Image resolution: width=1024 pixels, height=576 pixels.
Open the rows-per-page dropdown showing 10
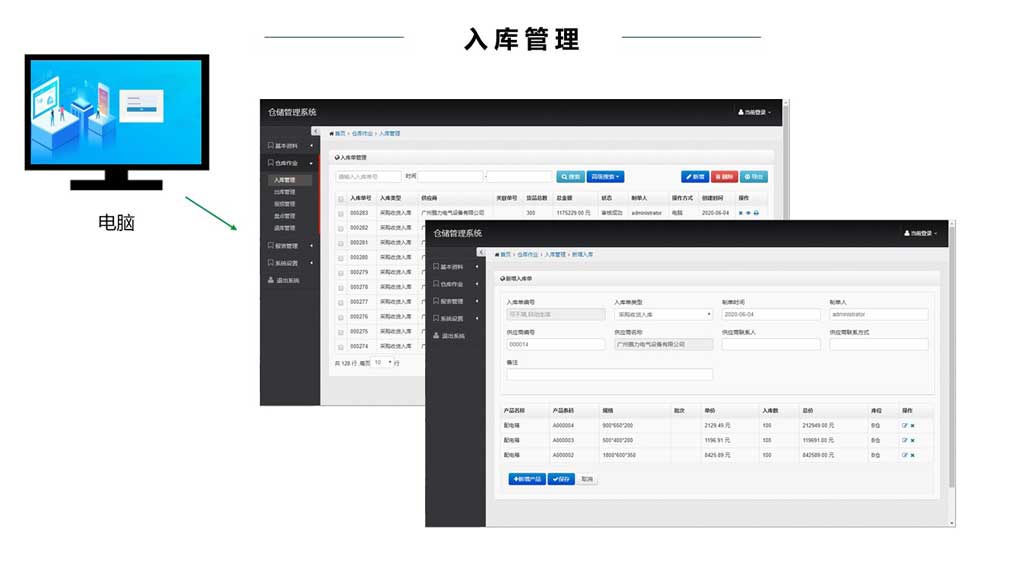(382, 362)
